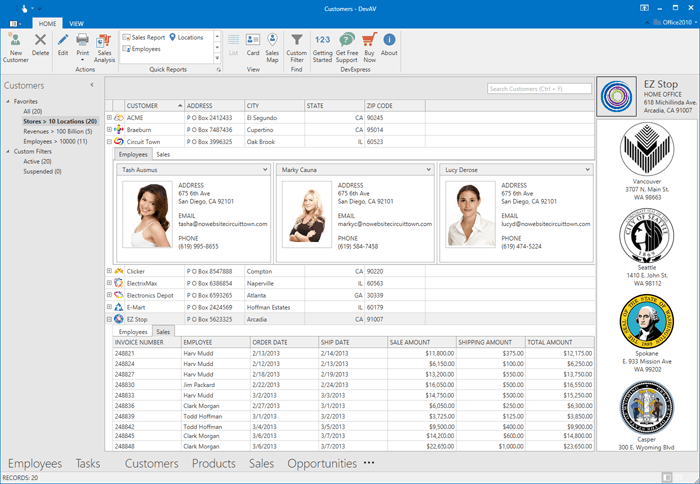
Task: Switch to the VIEW ribbon tab
Action: pos(77,22)
